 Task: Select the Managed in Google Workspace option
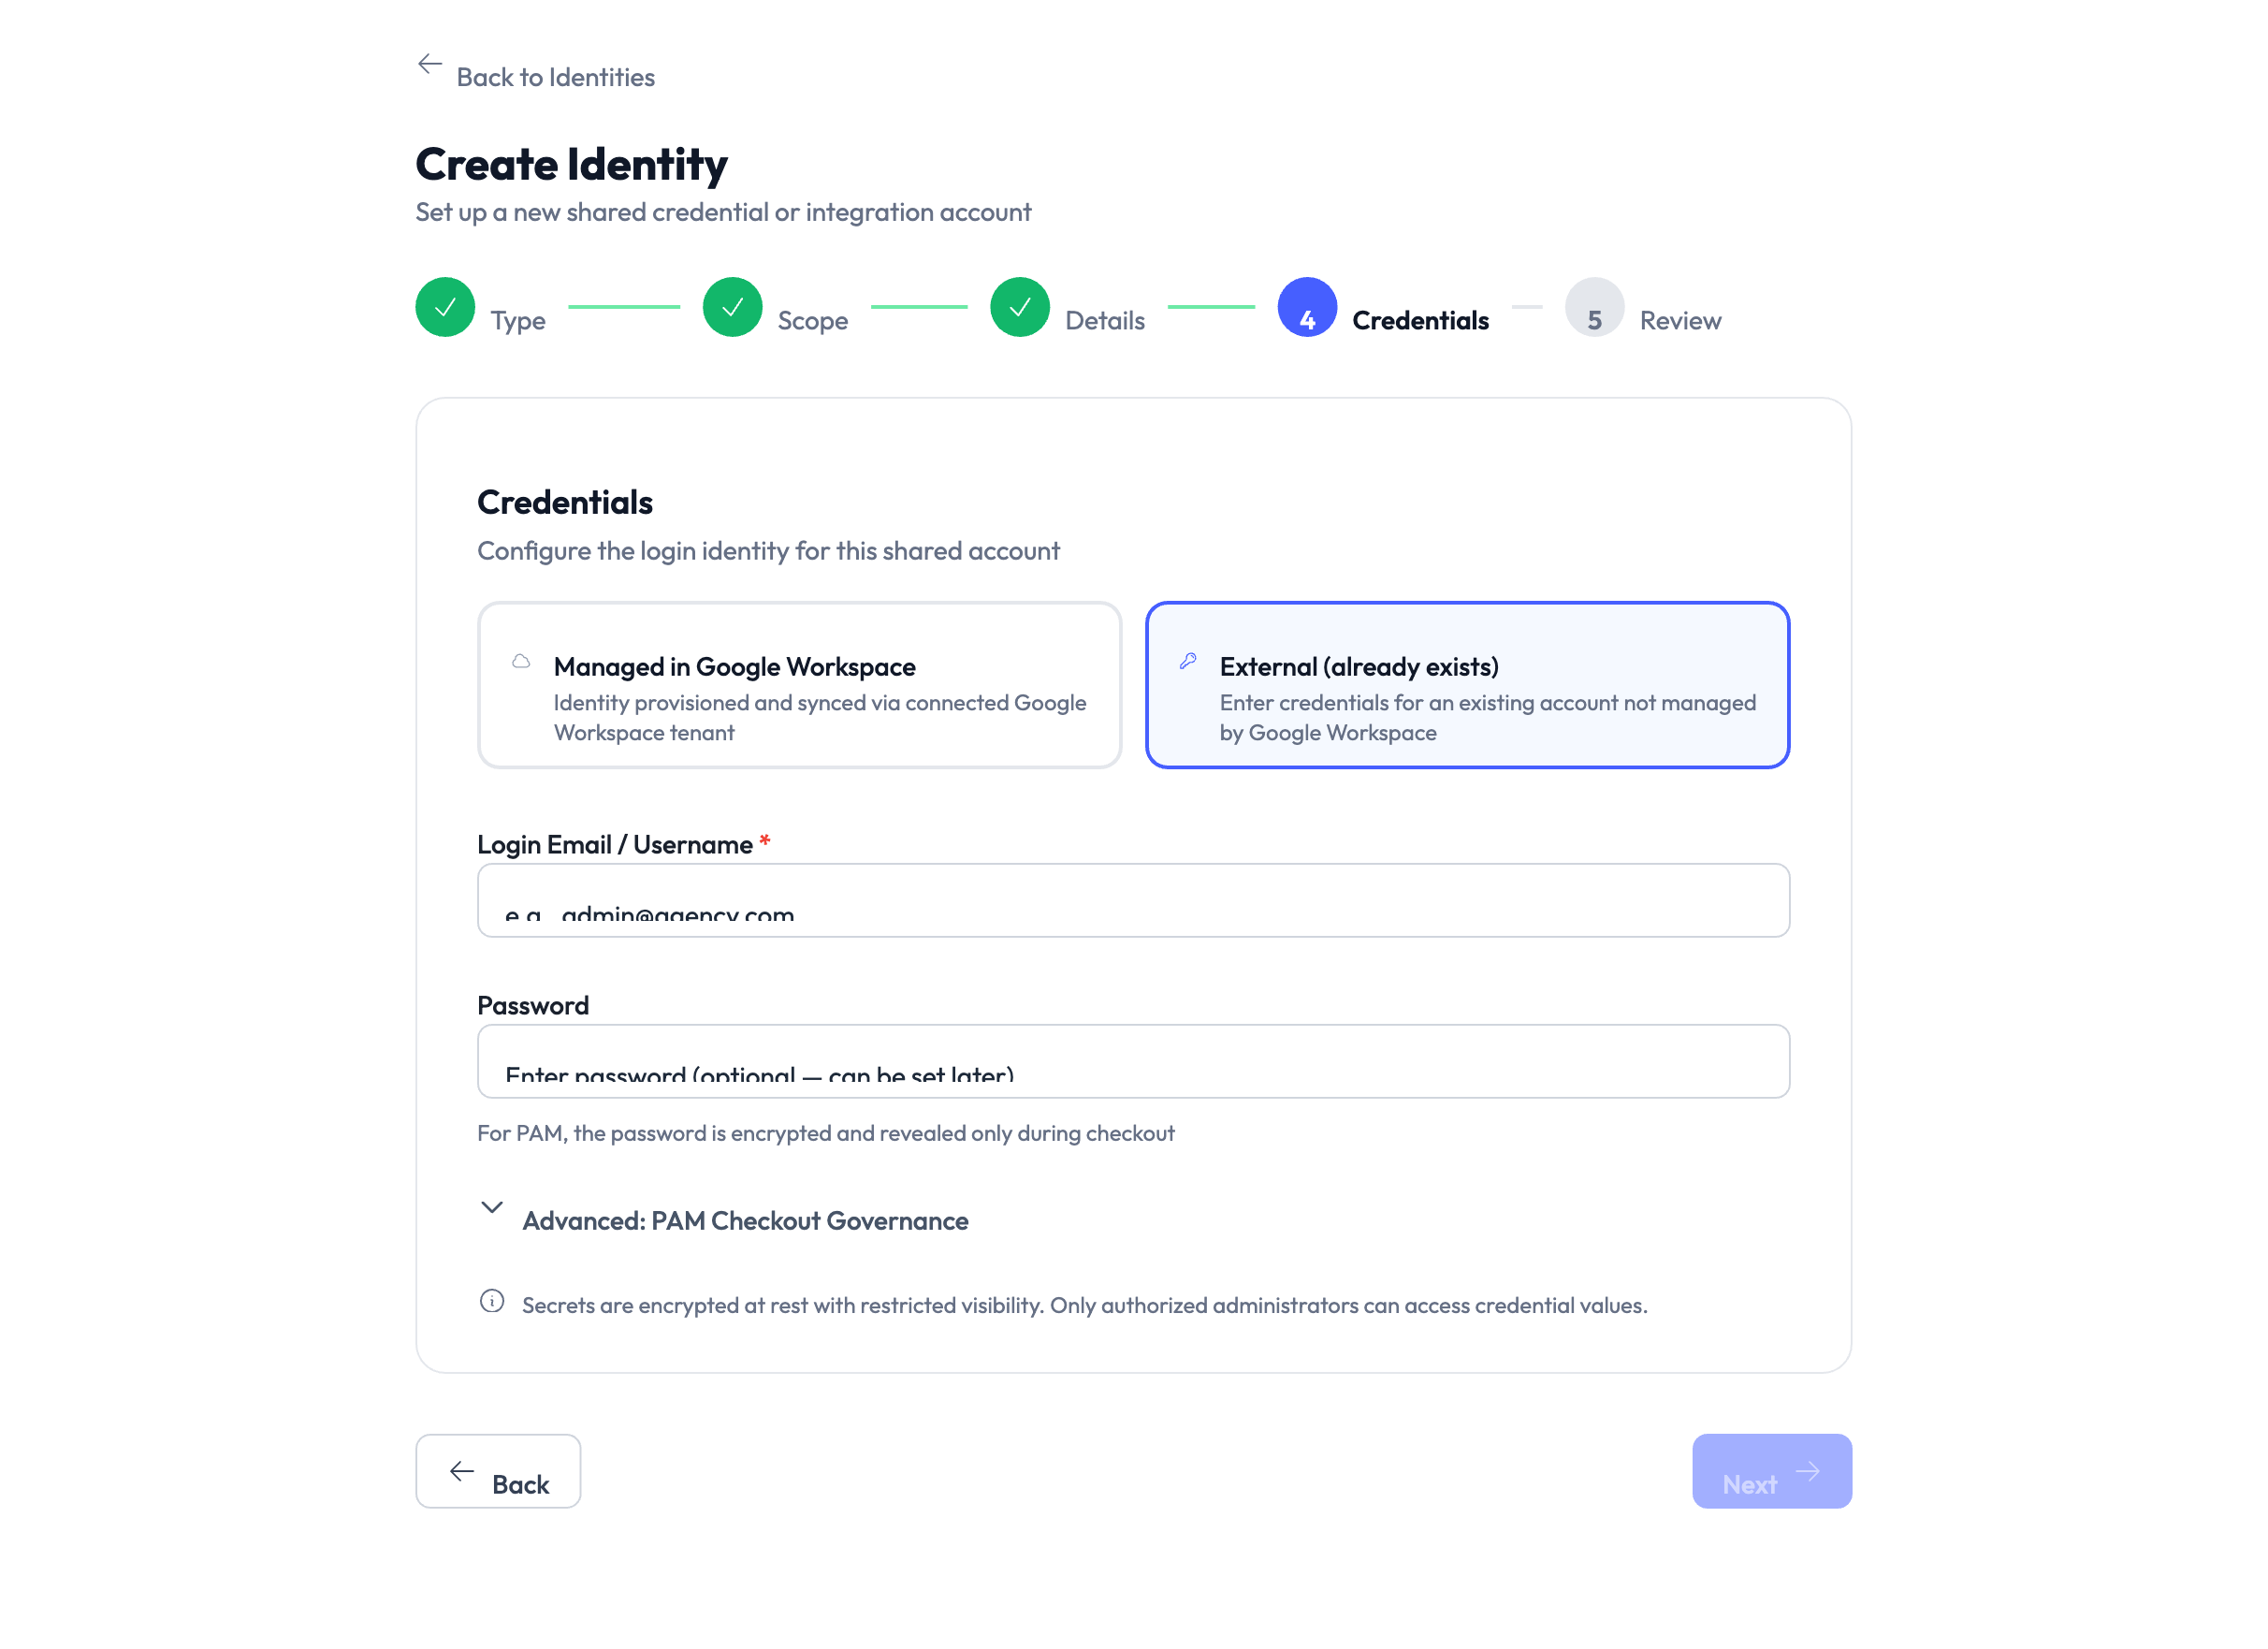799,685
